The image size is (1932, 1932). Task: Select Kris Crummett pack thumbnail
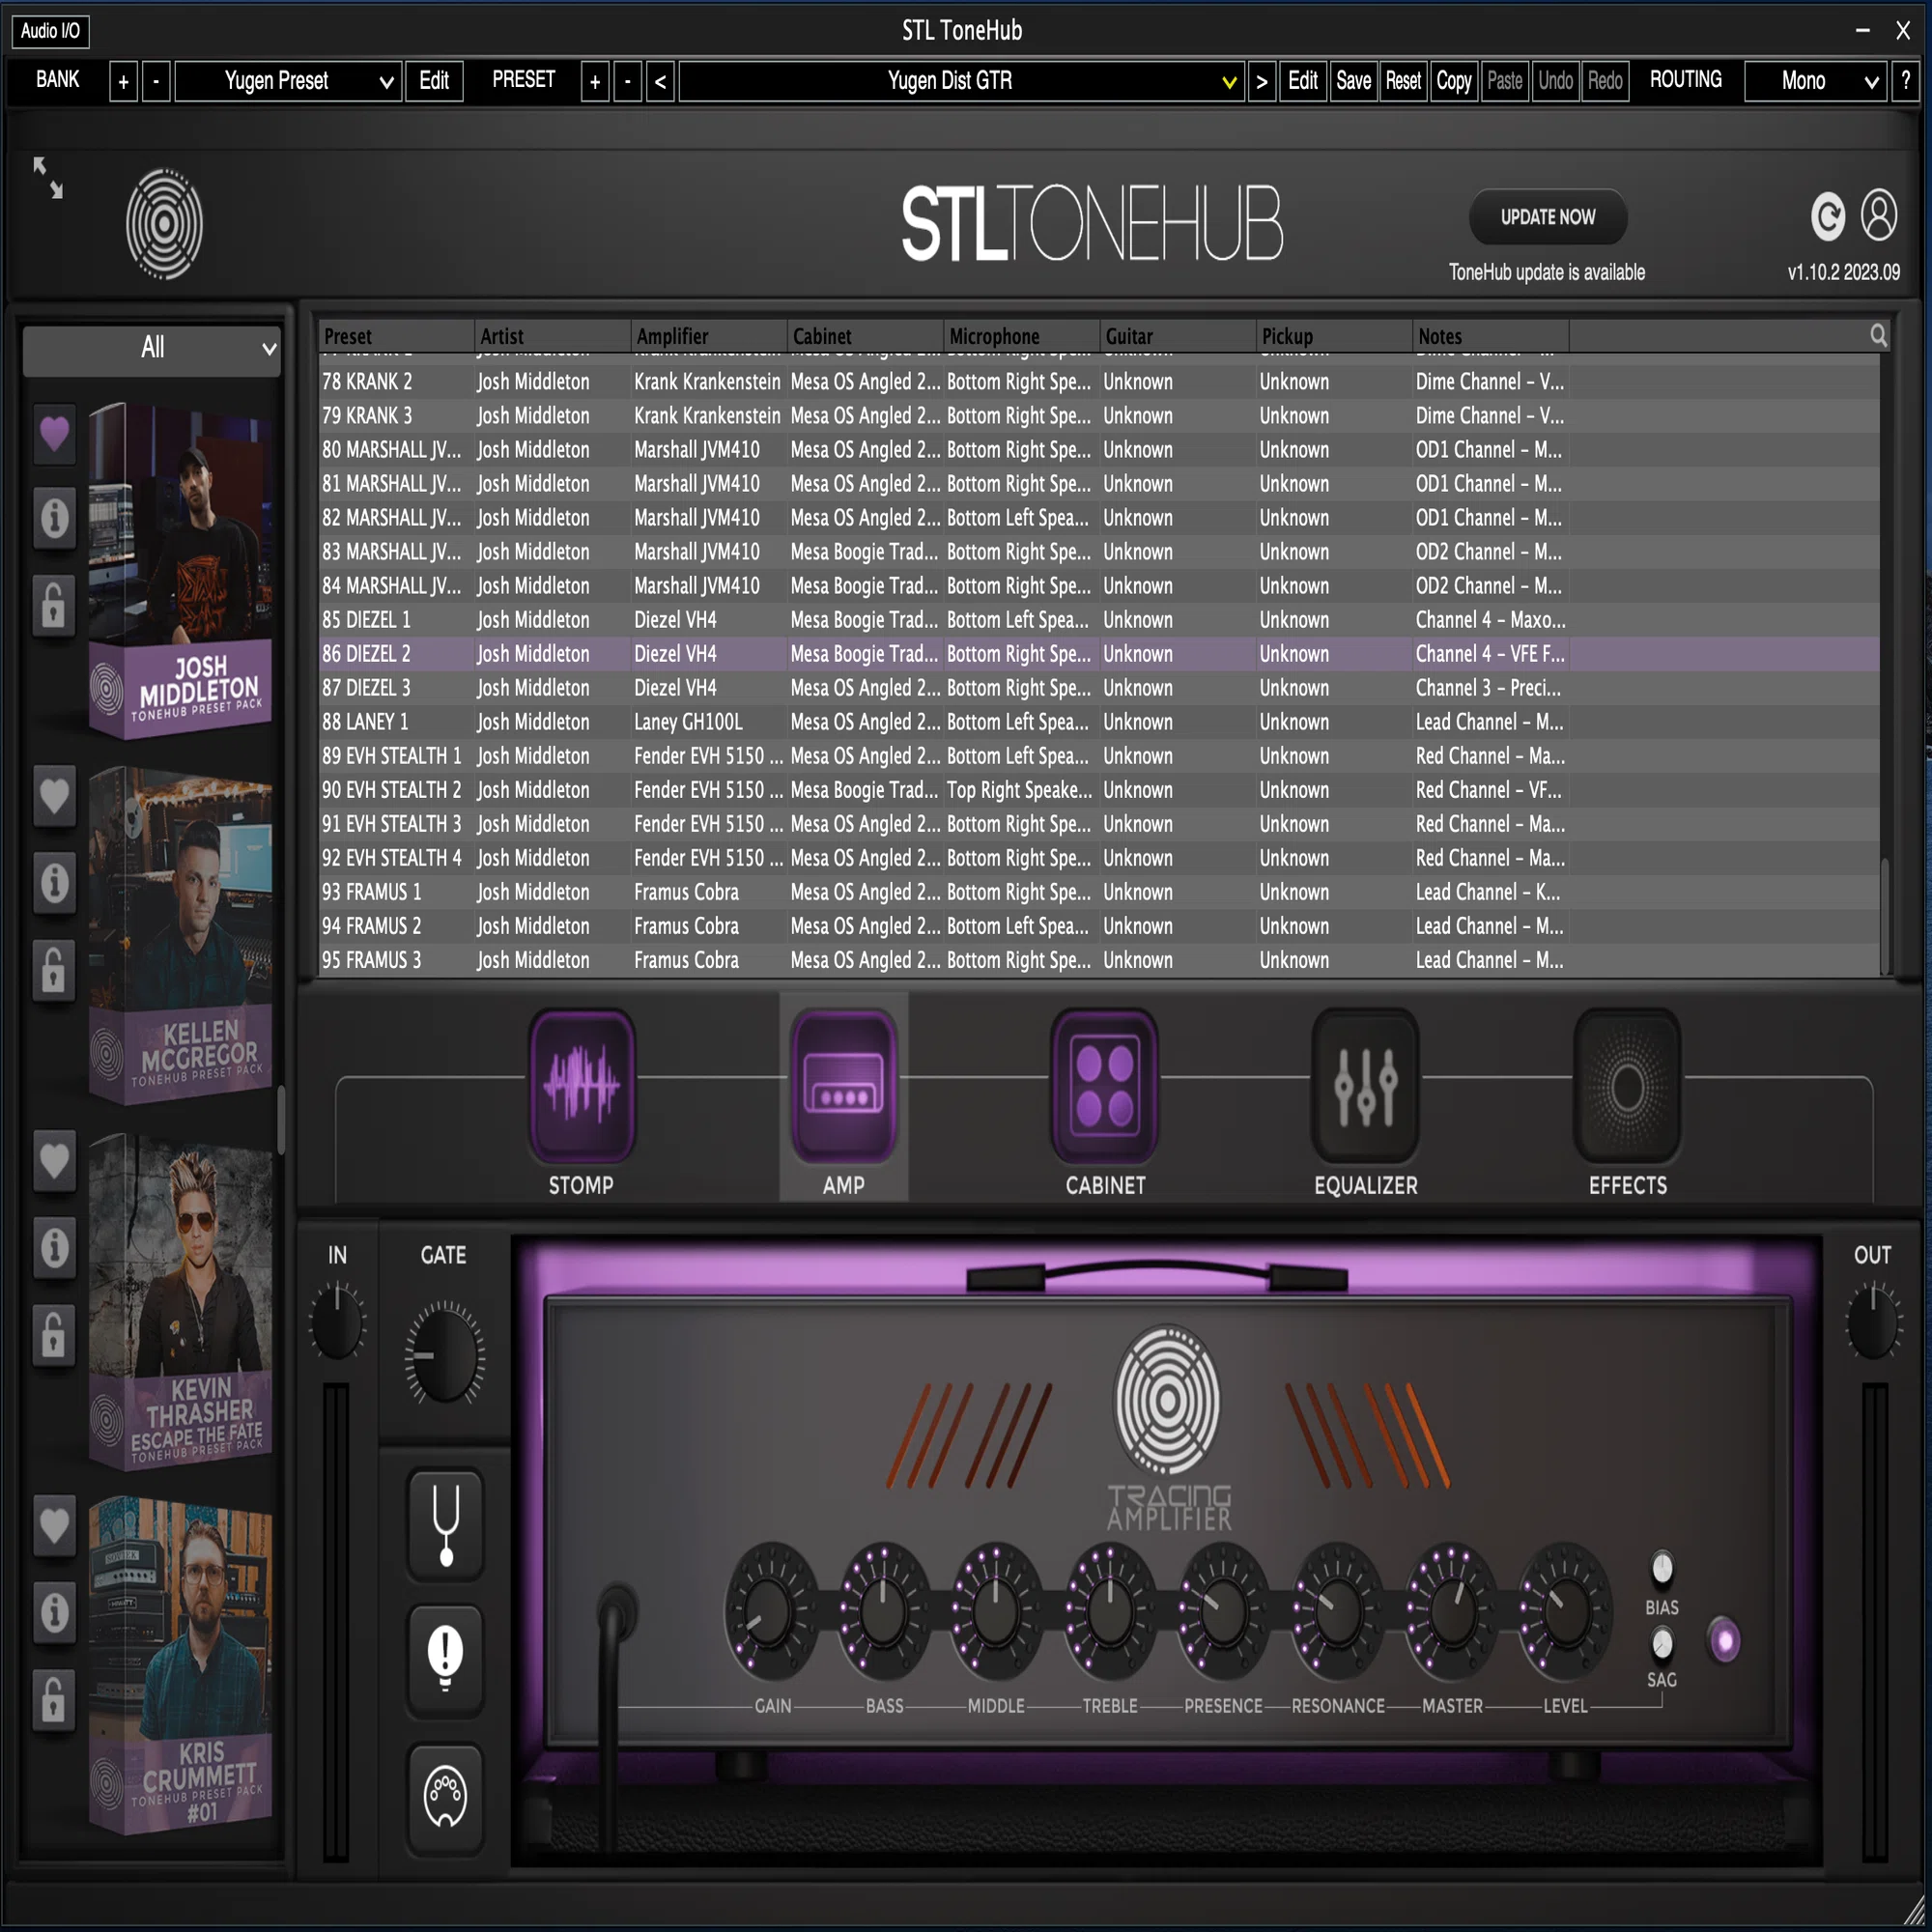180,1665
